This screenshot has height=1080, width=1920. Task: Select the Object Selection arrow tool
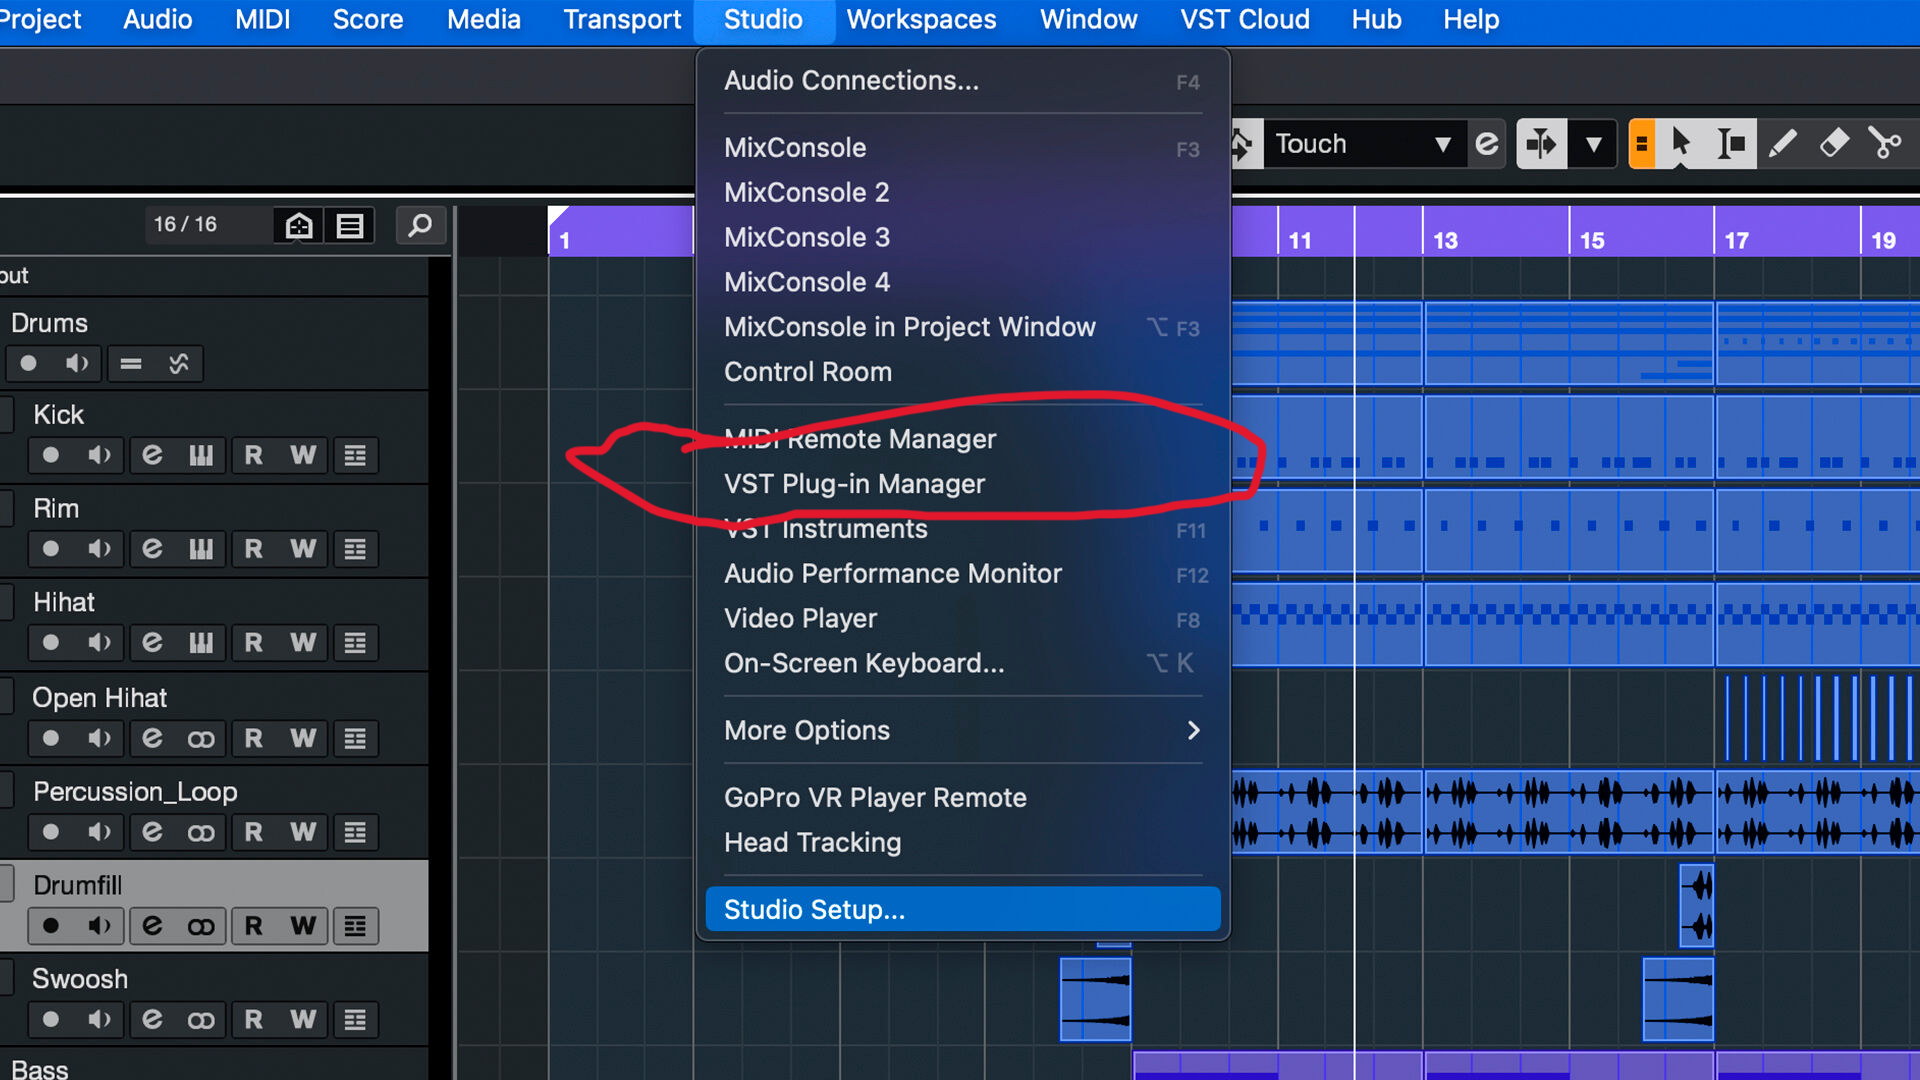click(x=1681, y=144)
